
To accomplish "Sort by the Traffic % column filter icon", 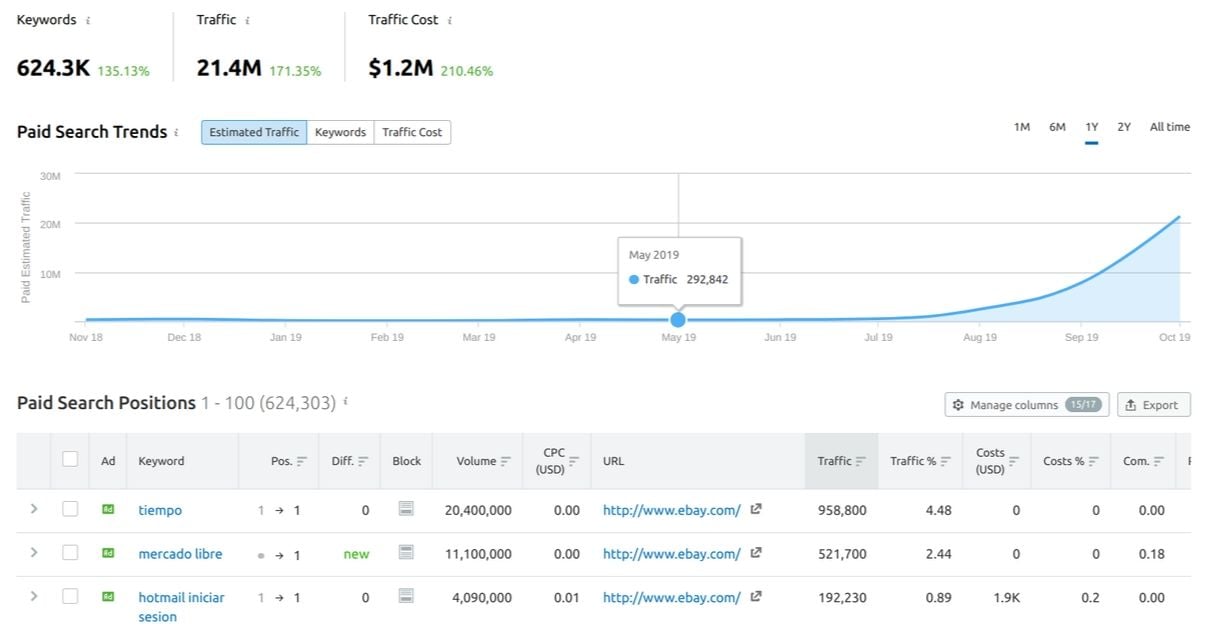I will [945, 462].
